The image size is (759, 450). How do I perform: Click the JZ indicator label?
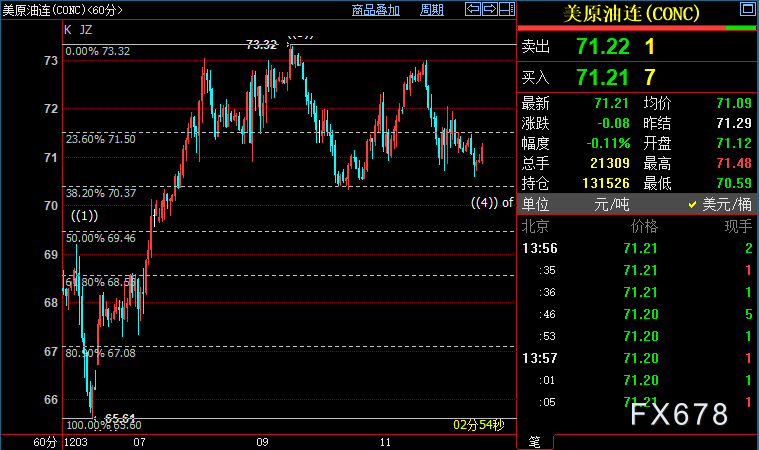86,30
